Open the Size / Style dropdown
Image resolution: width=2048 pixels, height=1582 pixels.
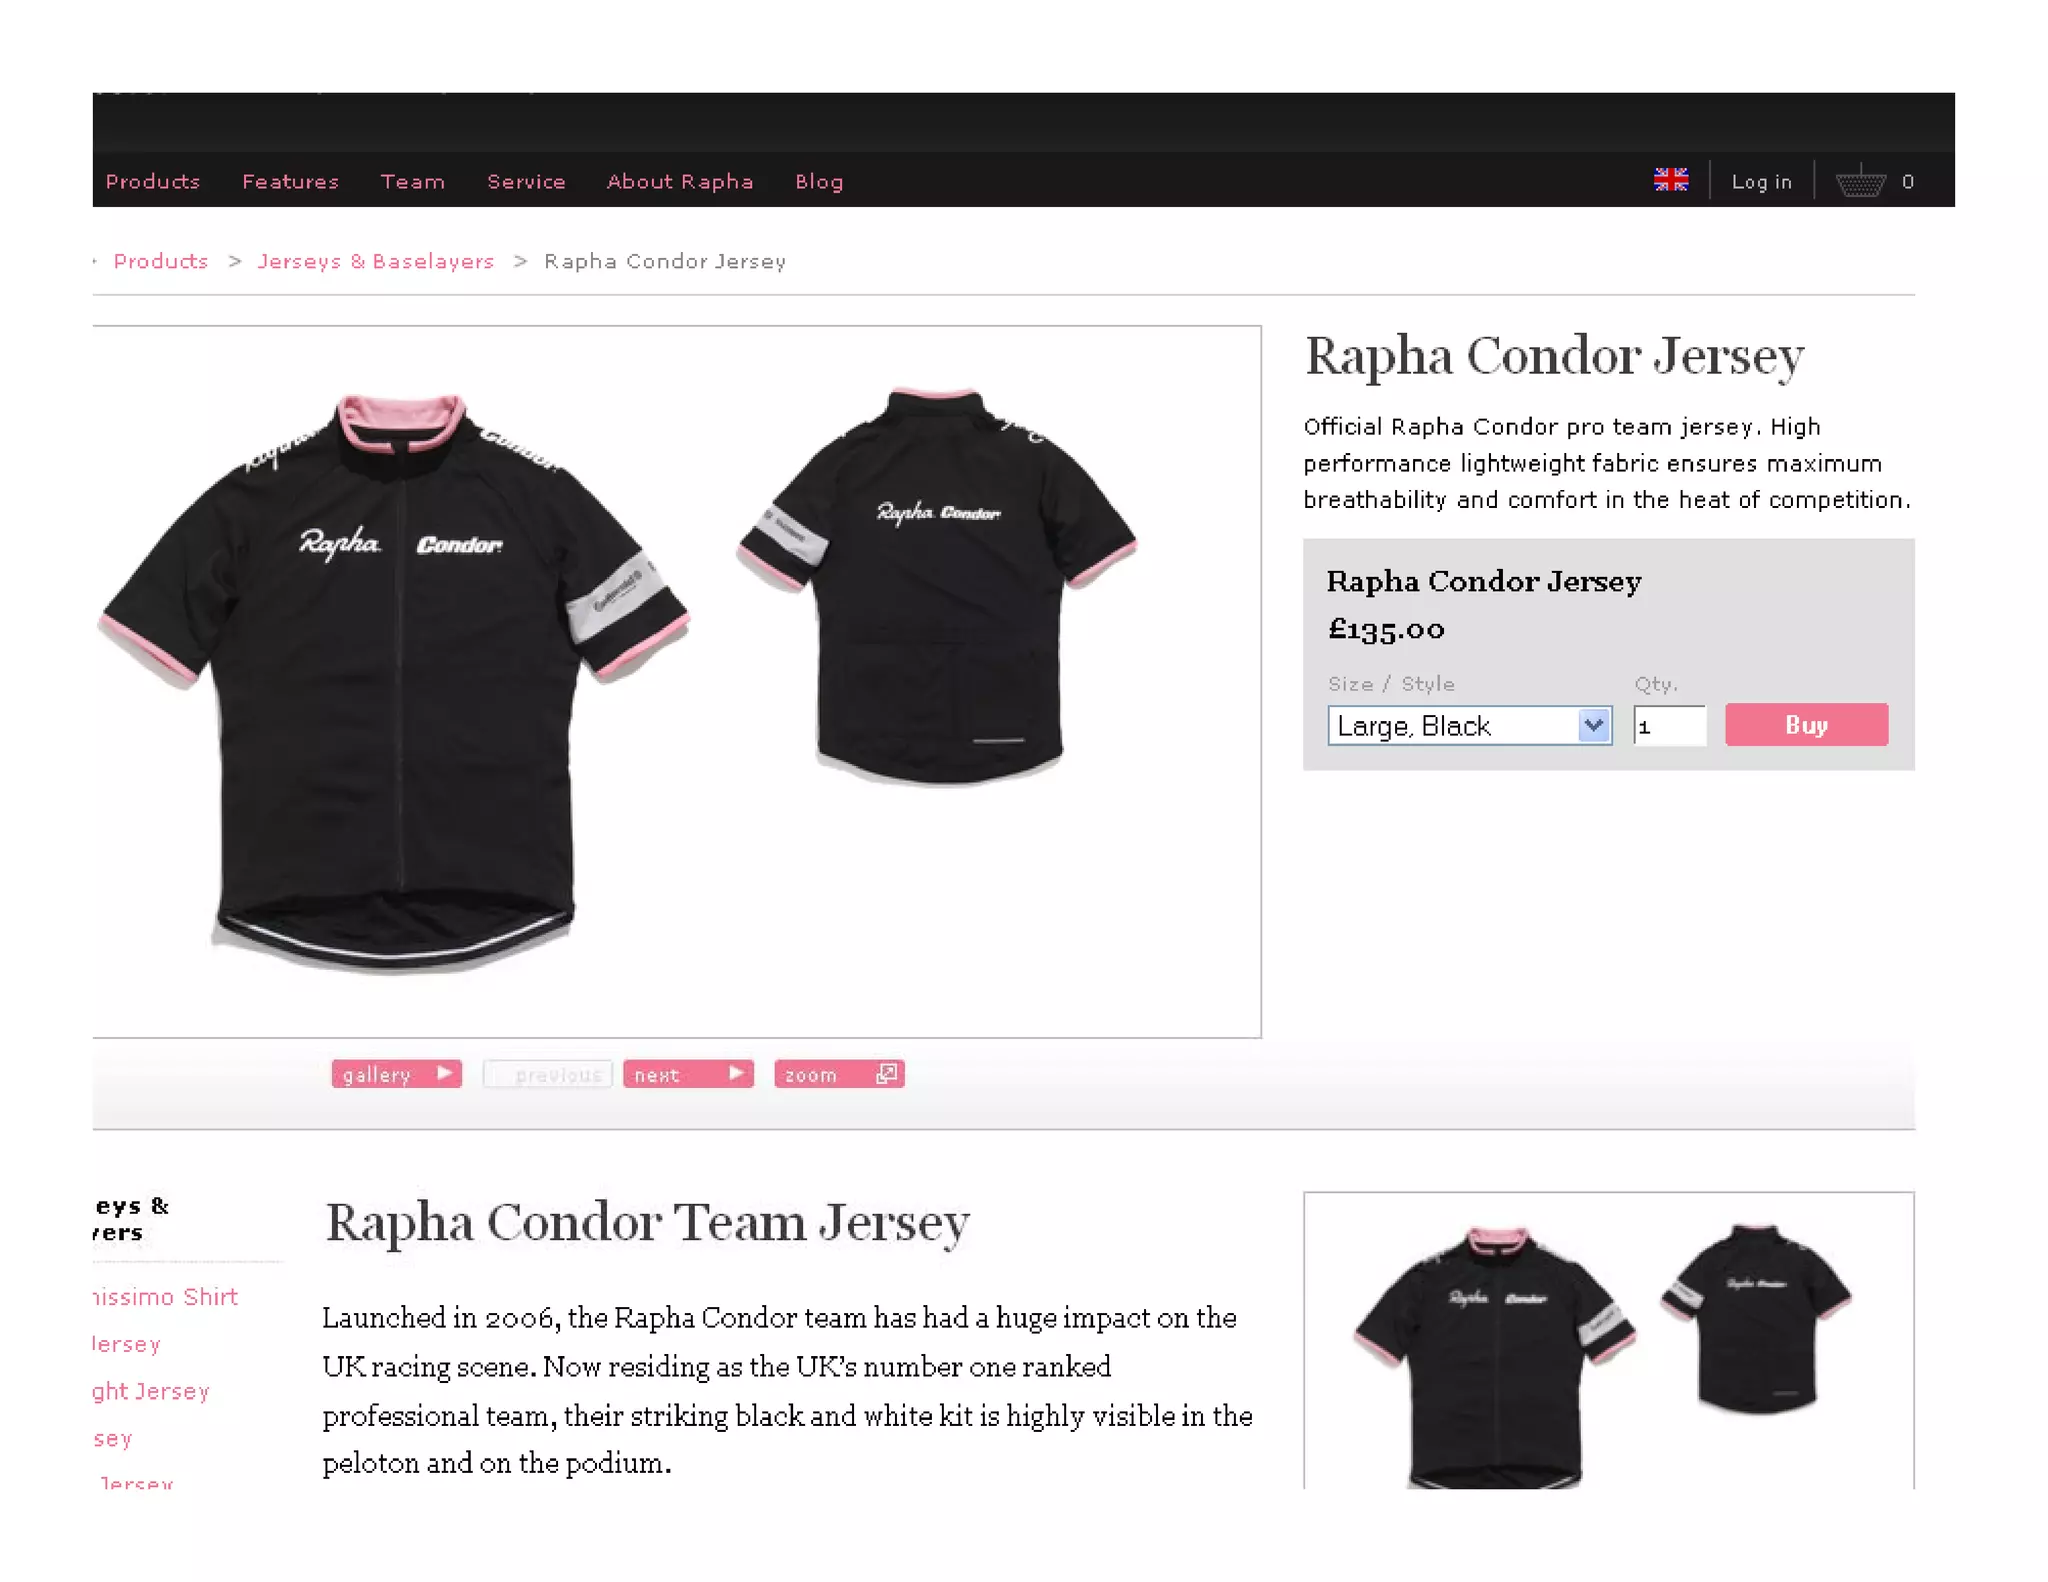1469,725
